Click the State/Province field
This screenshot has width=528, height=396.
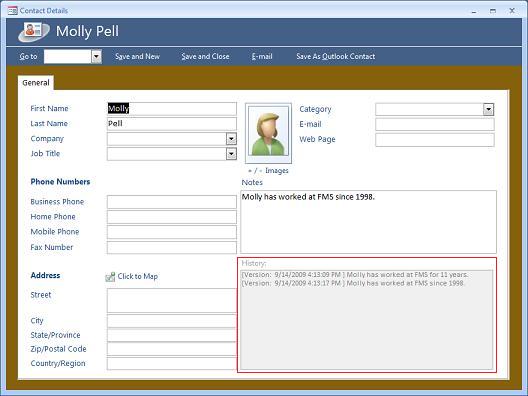pos(172,335)
